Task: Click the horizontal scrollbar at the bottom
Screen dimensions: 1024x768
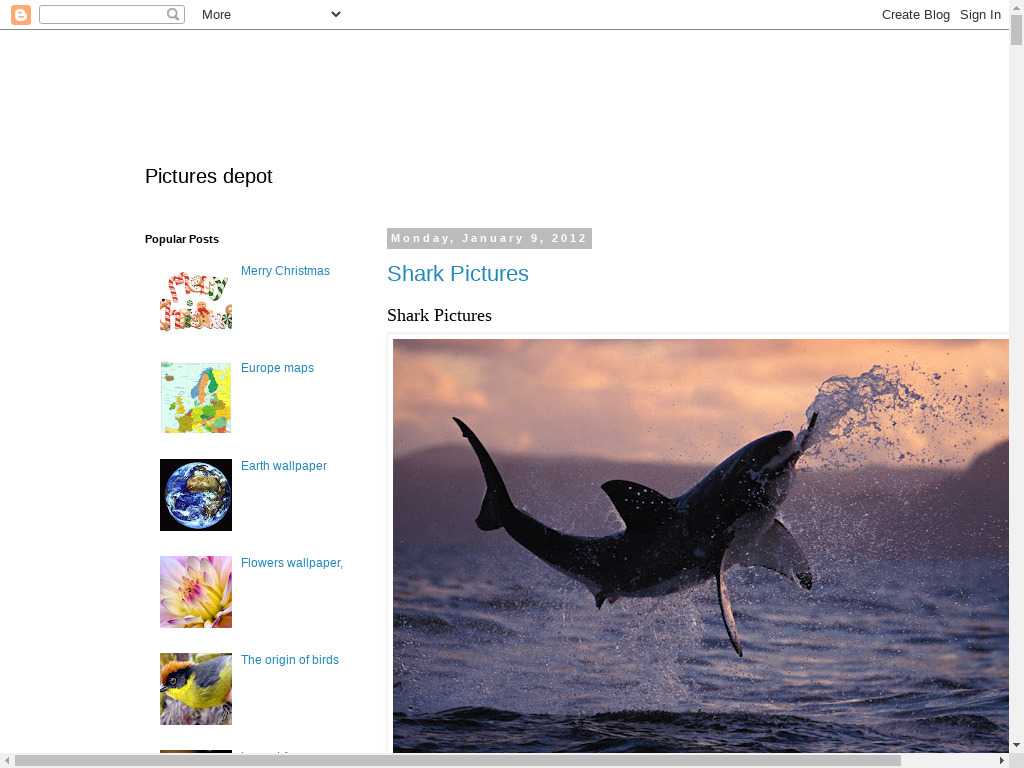Action: 457,761
